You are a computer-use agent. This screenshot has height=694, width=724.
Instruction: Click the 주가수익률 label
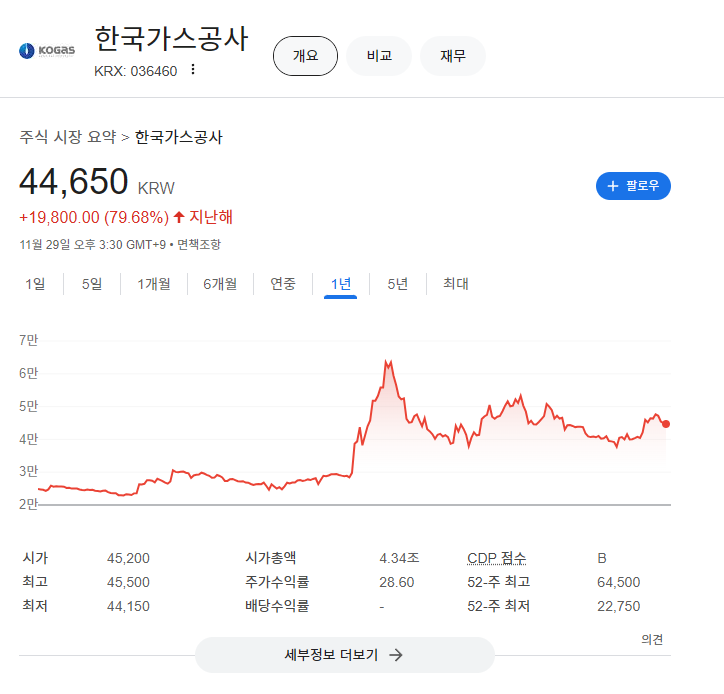[277, 582]
